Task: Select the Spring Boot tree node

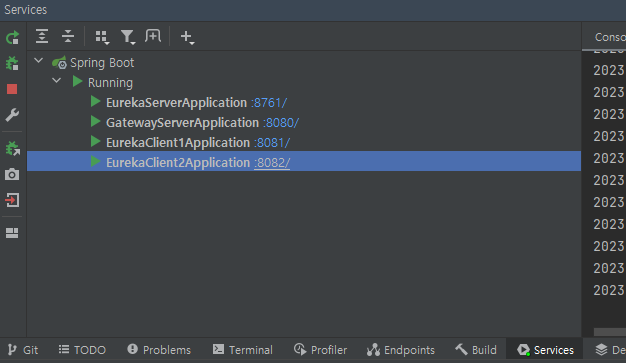Action: (x=102, y=63)
